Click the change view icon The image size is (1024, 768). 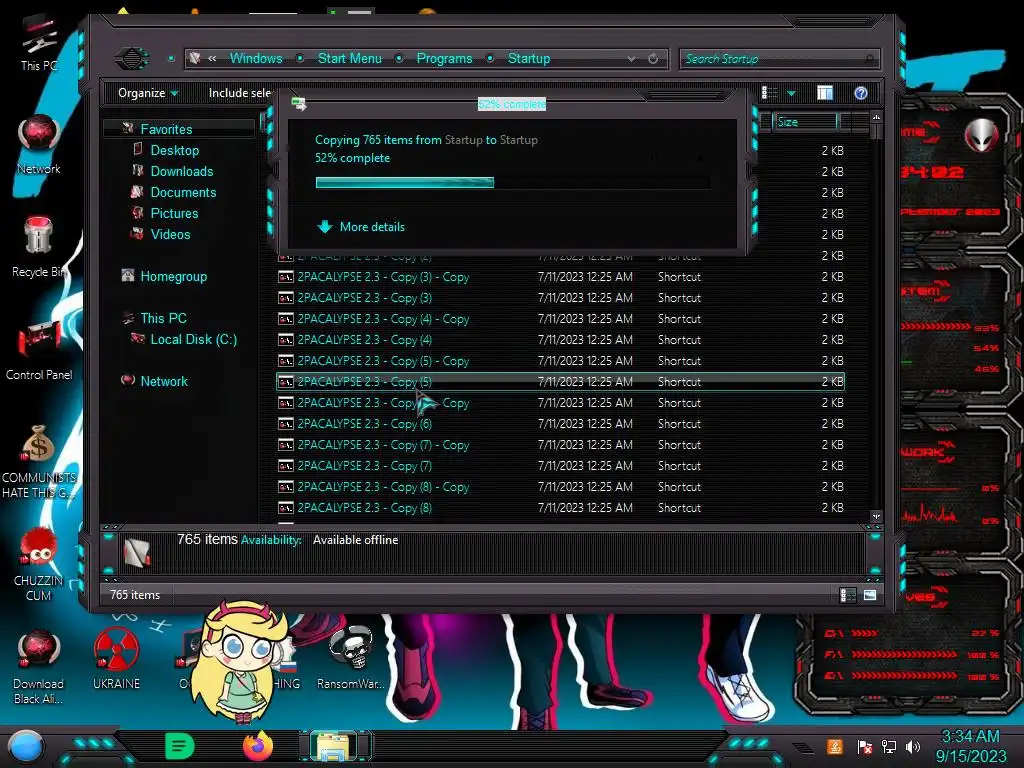(770, 93)
